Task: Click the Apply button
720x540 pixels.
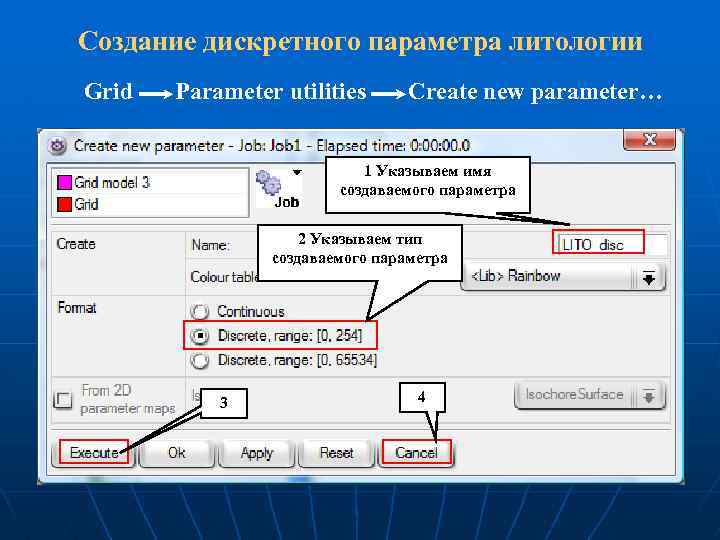Action: coord(257,453)
